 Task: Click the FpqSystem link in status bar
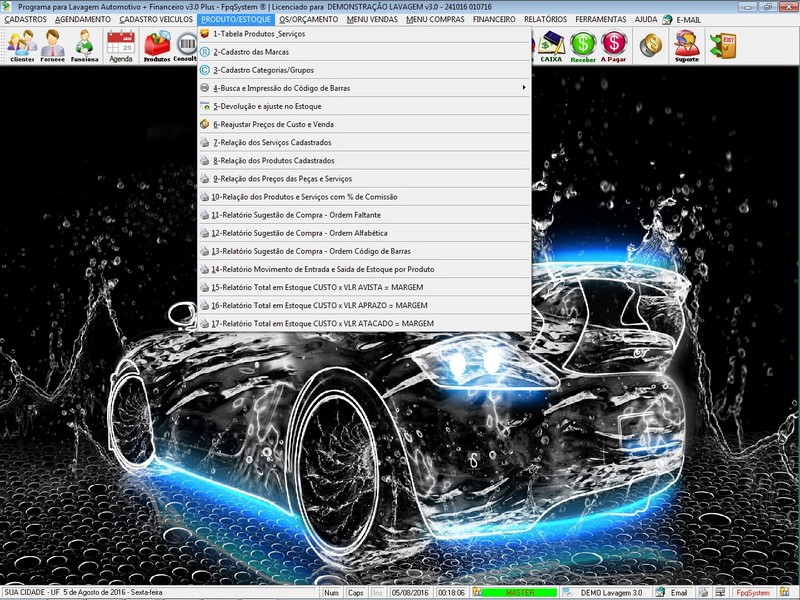753,592
